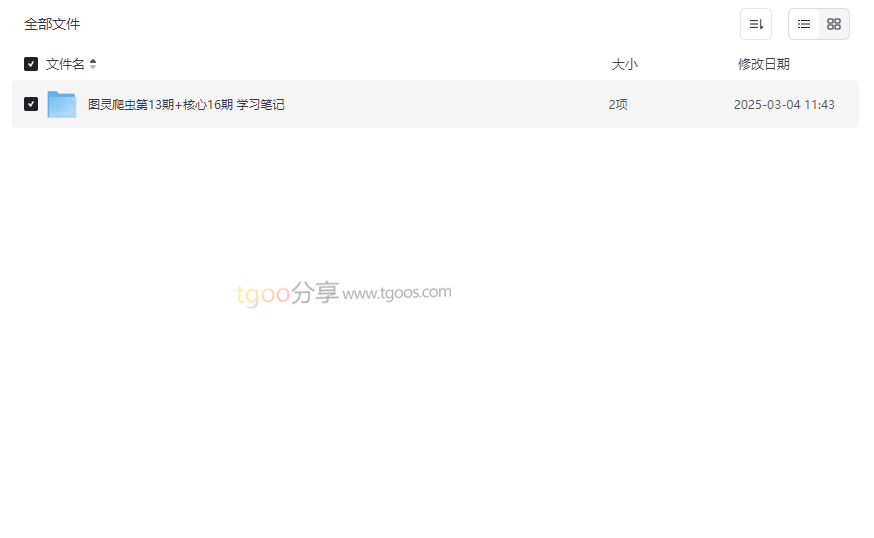Click the blue folder icon
874x538 pixels.
point(62,104)
